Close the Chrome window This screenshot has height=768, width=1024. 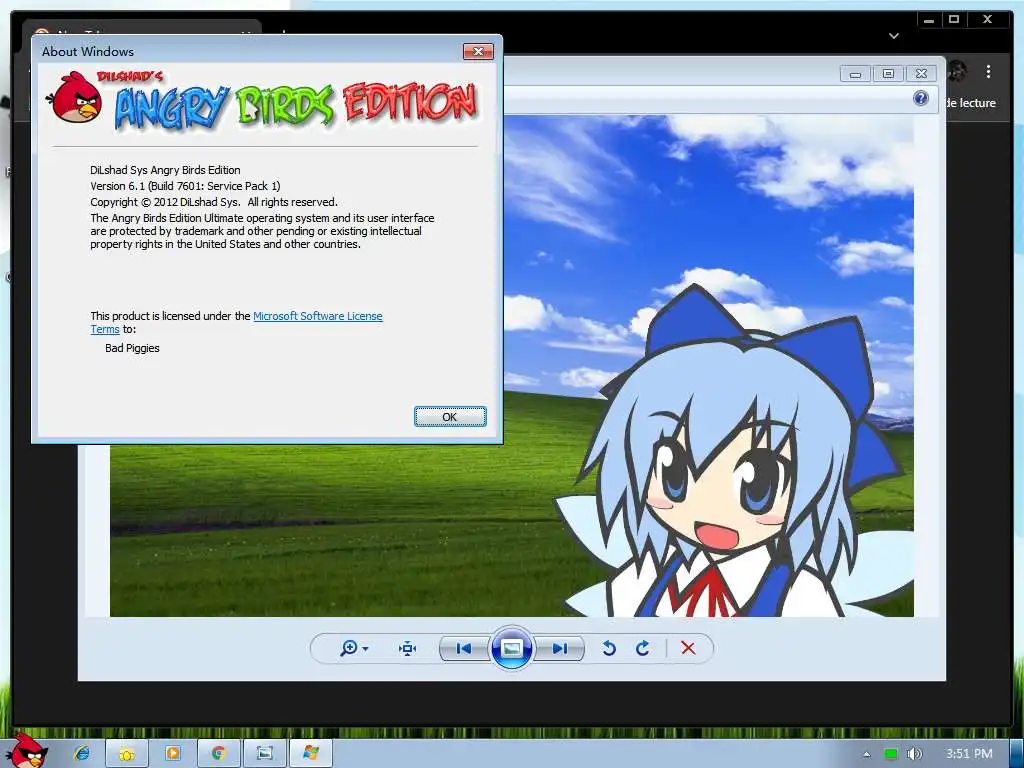tap(988, 20)
